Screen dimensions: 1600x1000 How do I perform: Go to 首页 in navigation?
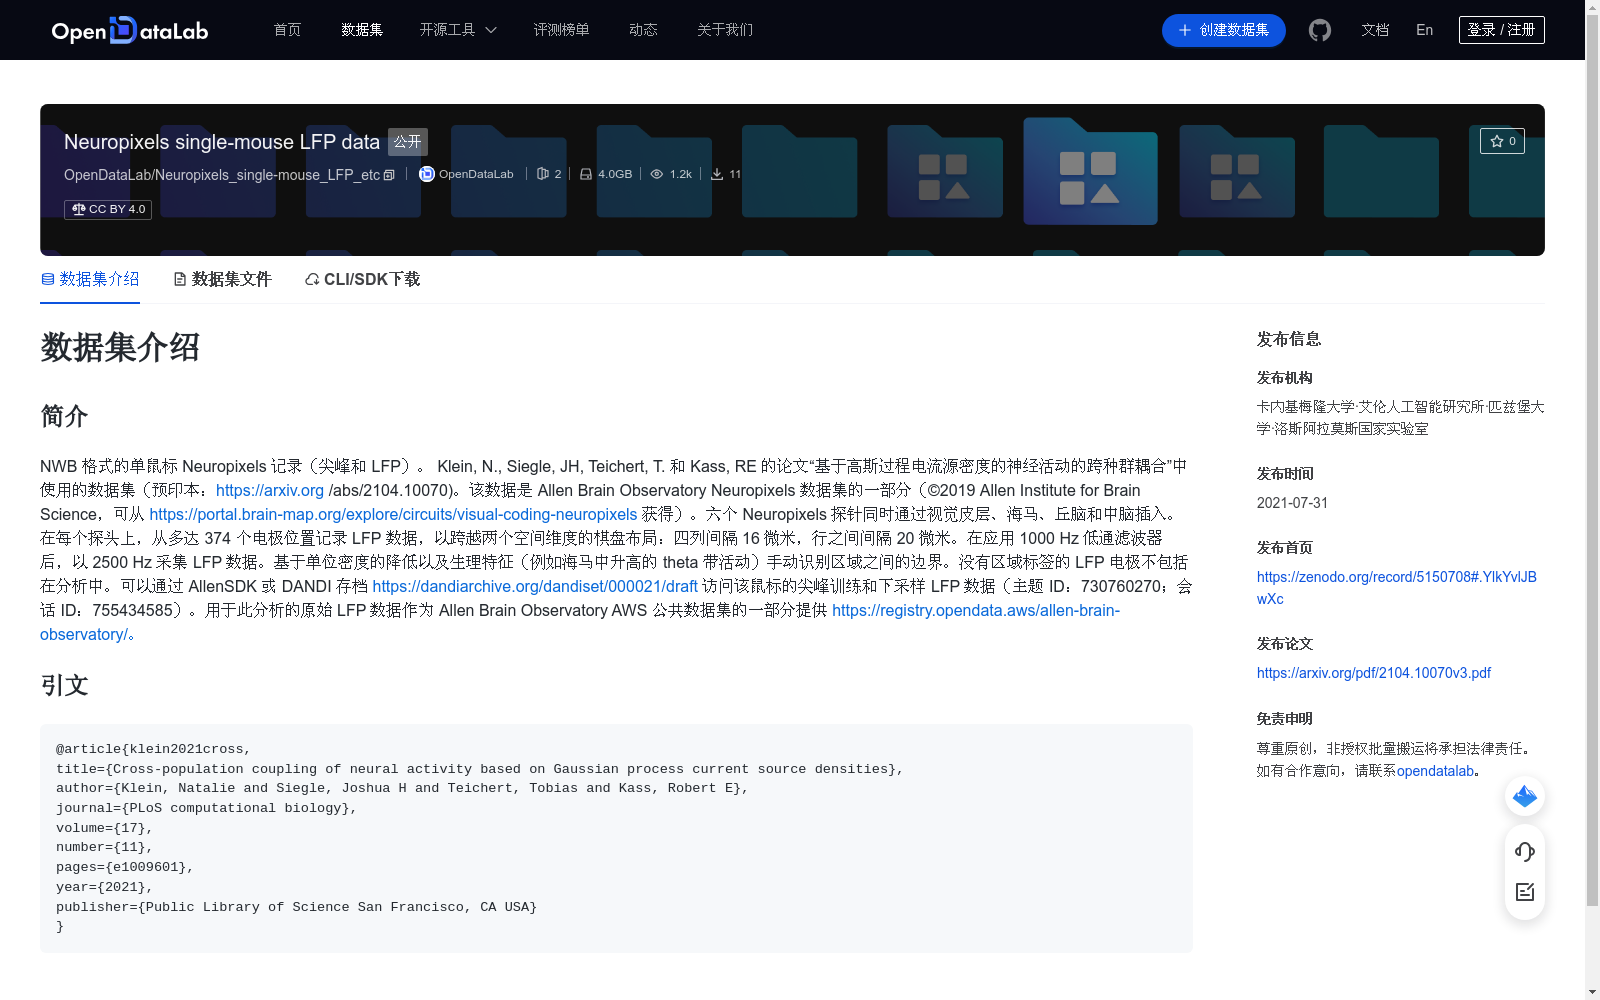[x=288, y=30]
